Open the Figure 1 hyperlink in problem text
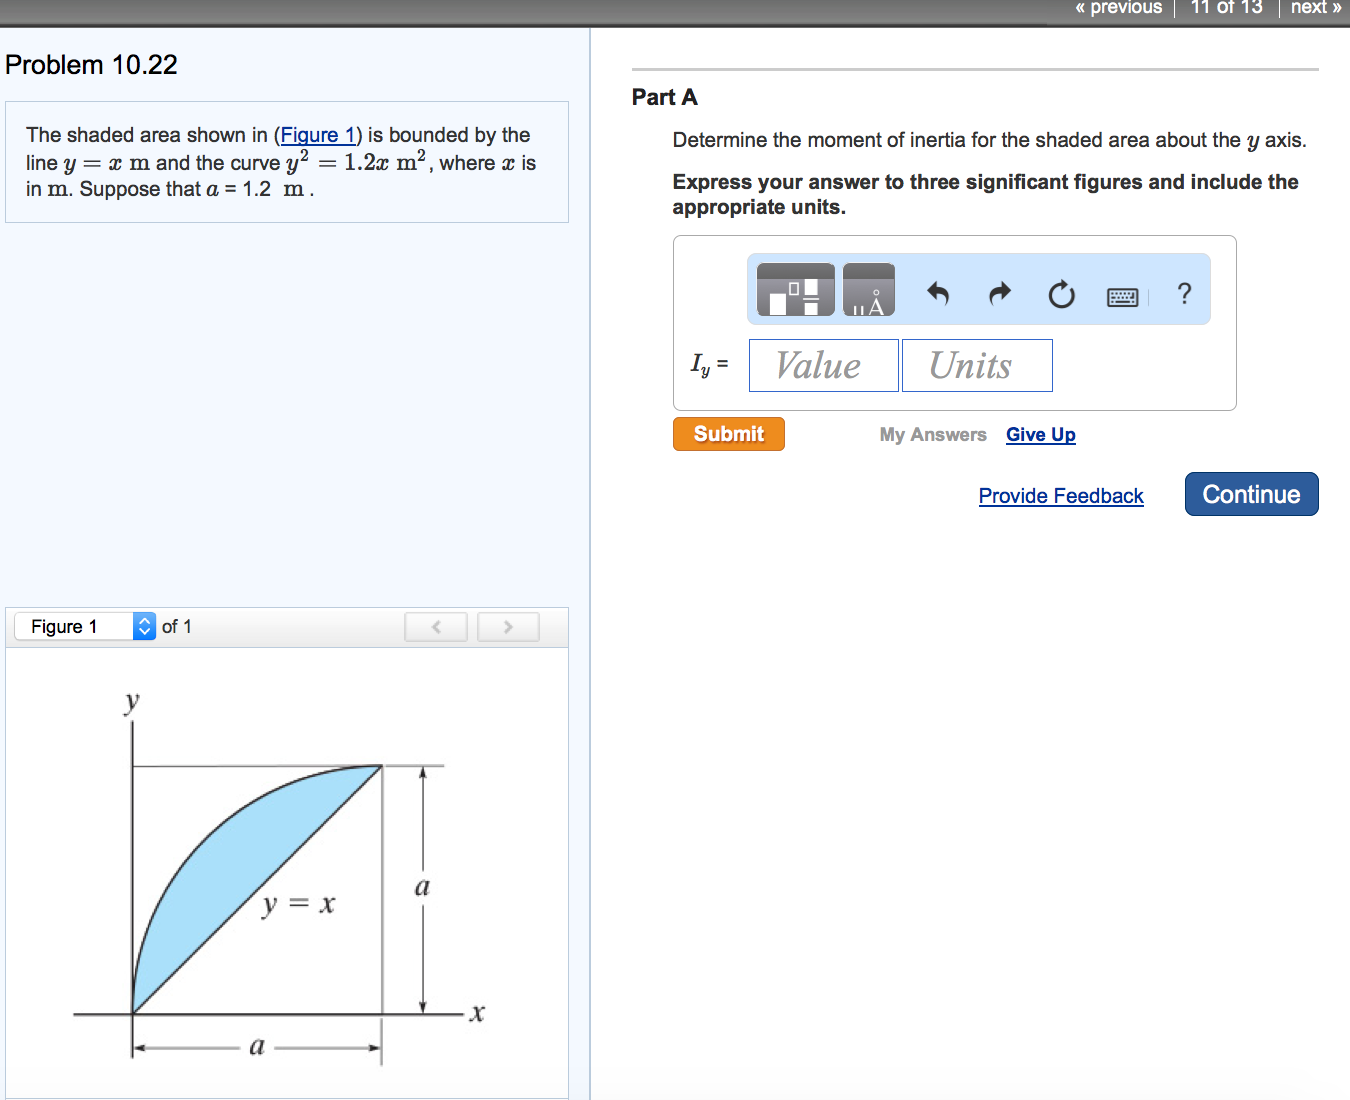Screen dimensions: 1350x1100 (317, 135)
